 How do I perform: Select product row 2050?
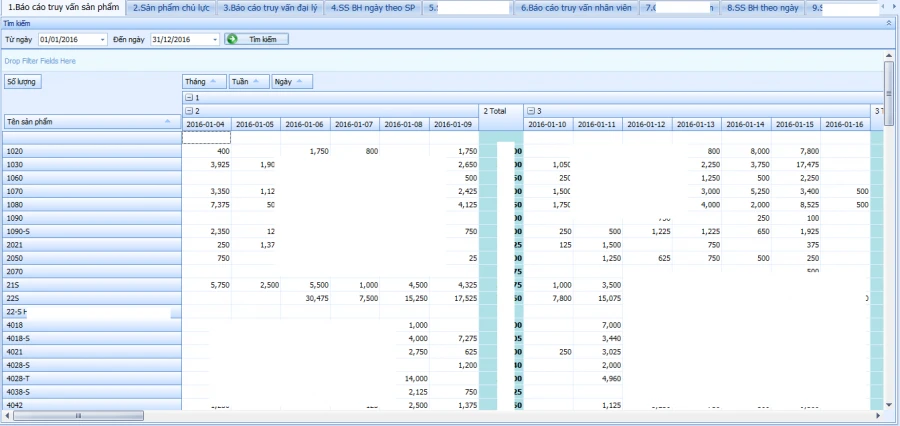click(x=92, y=258)
